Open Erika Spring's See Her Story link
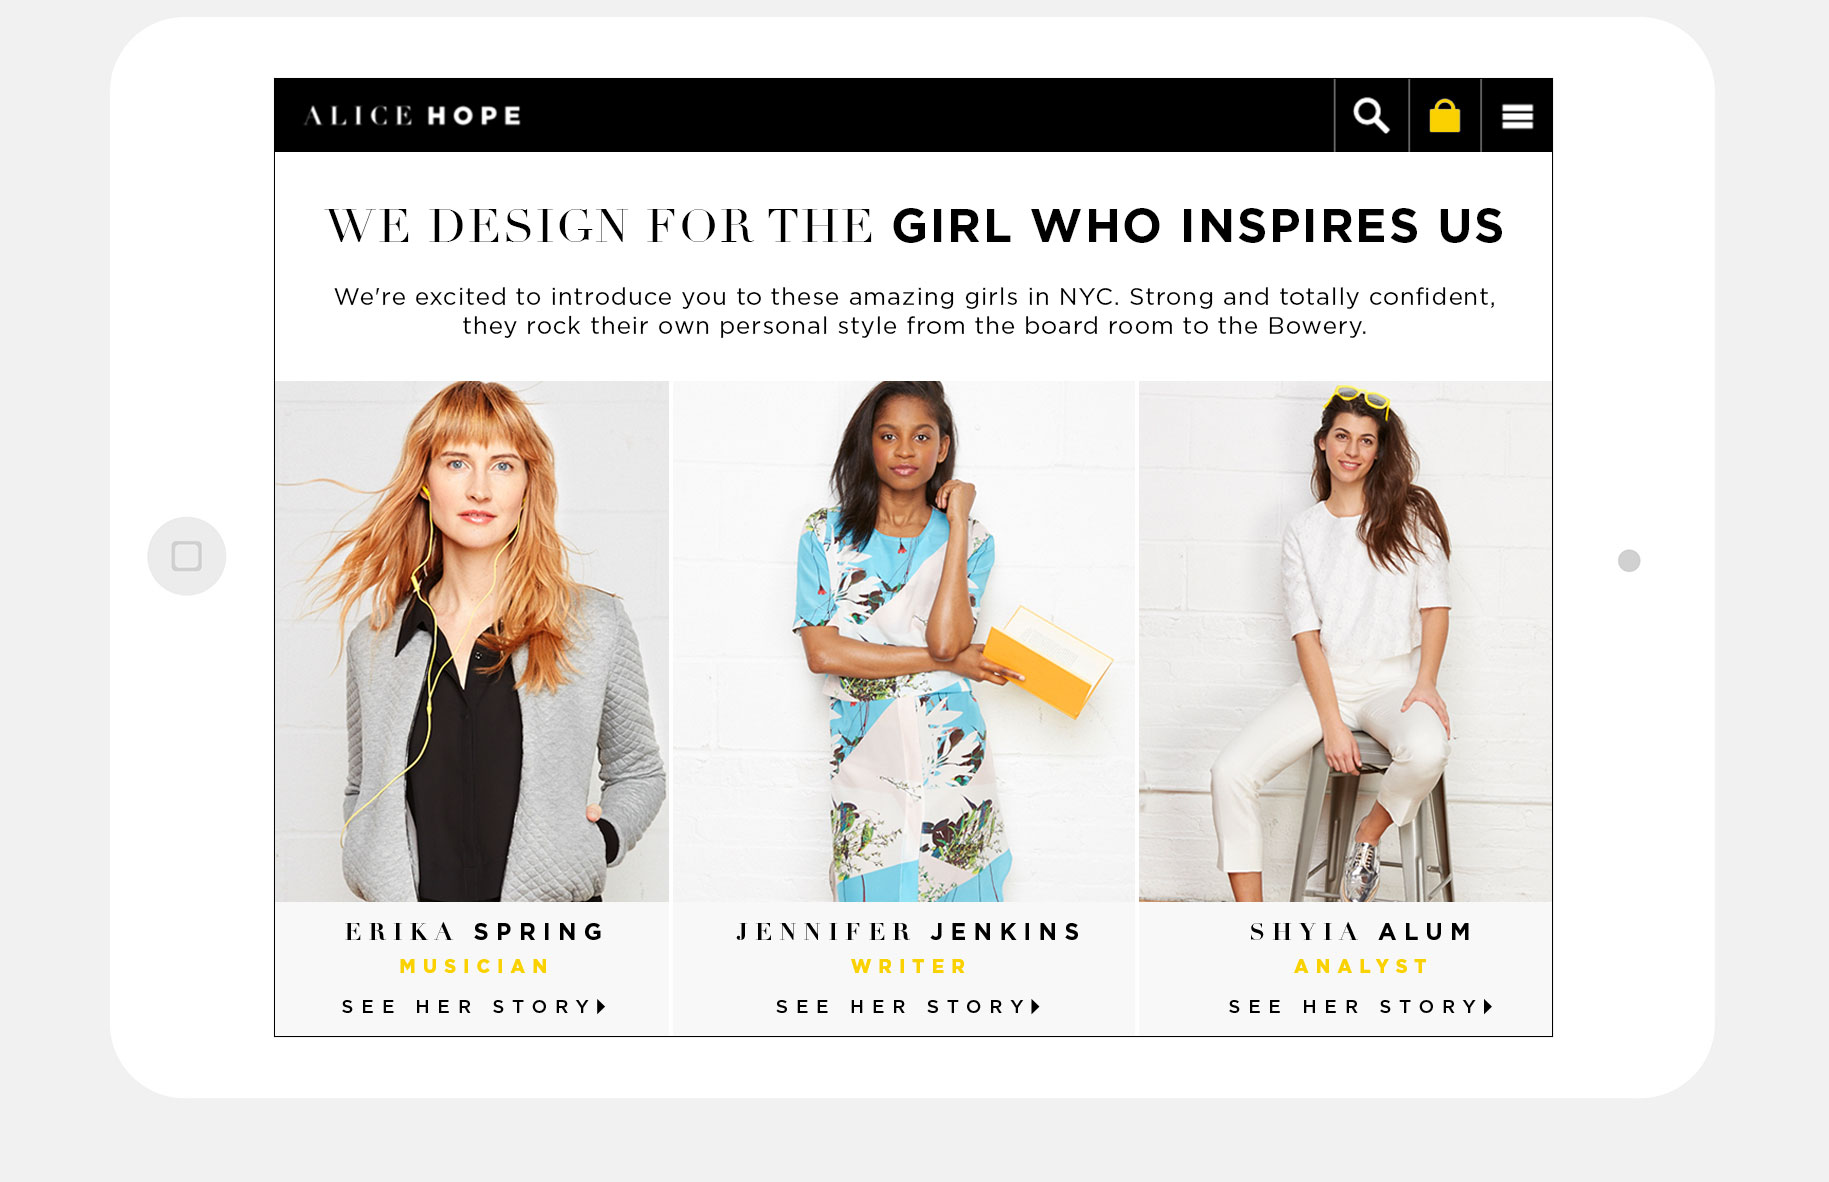1829x1182 pixels. [468, 1007]
